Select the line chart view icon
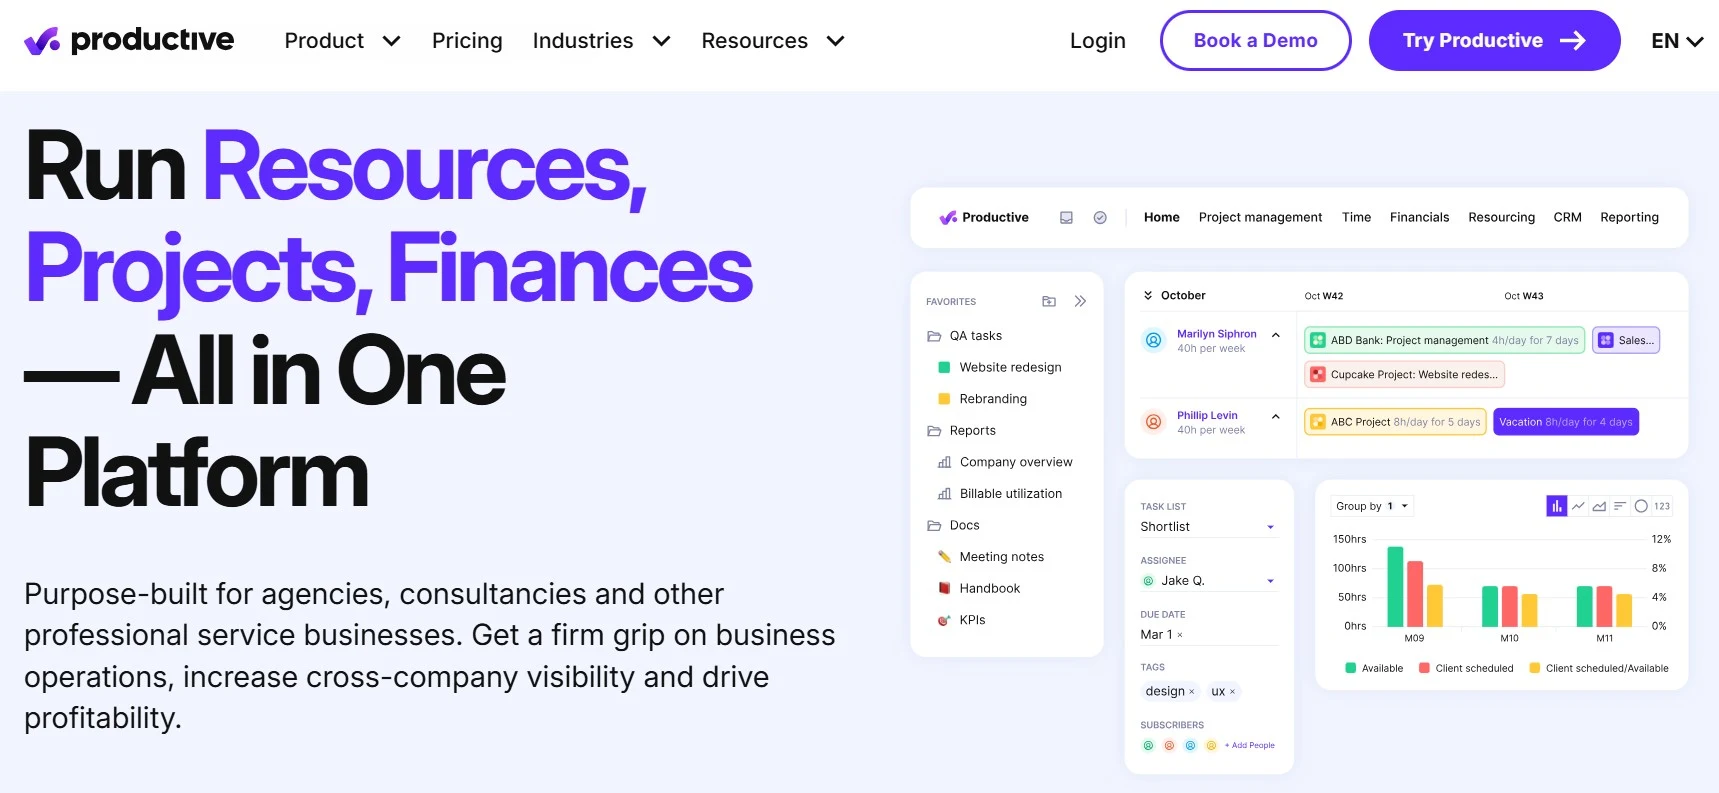This screenshot has height=793, width=1719. (x=1578, y=506)
